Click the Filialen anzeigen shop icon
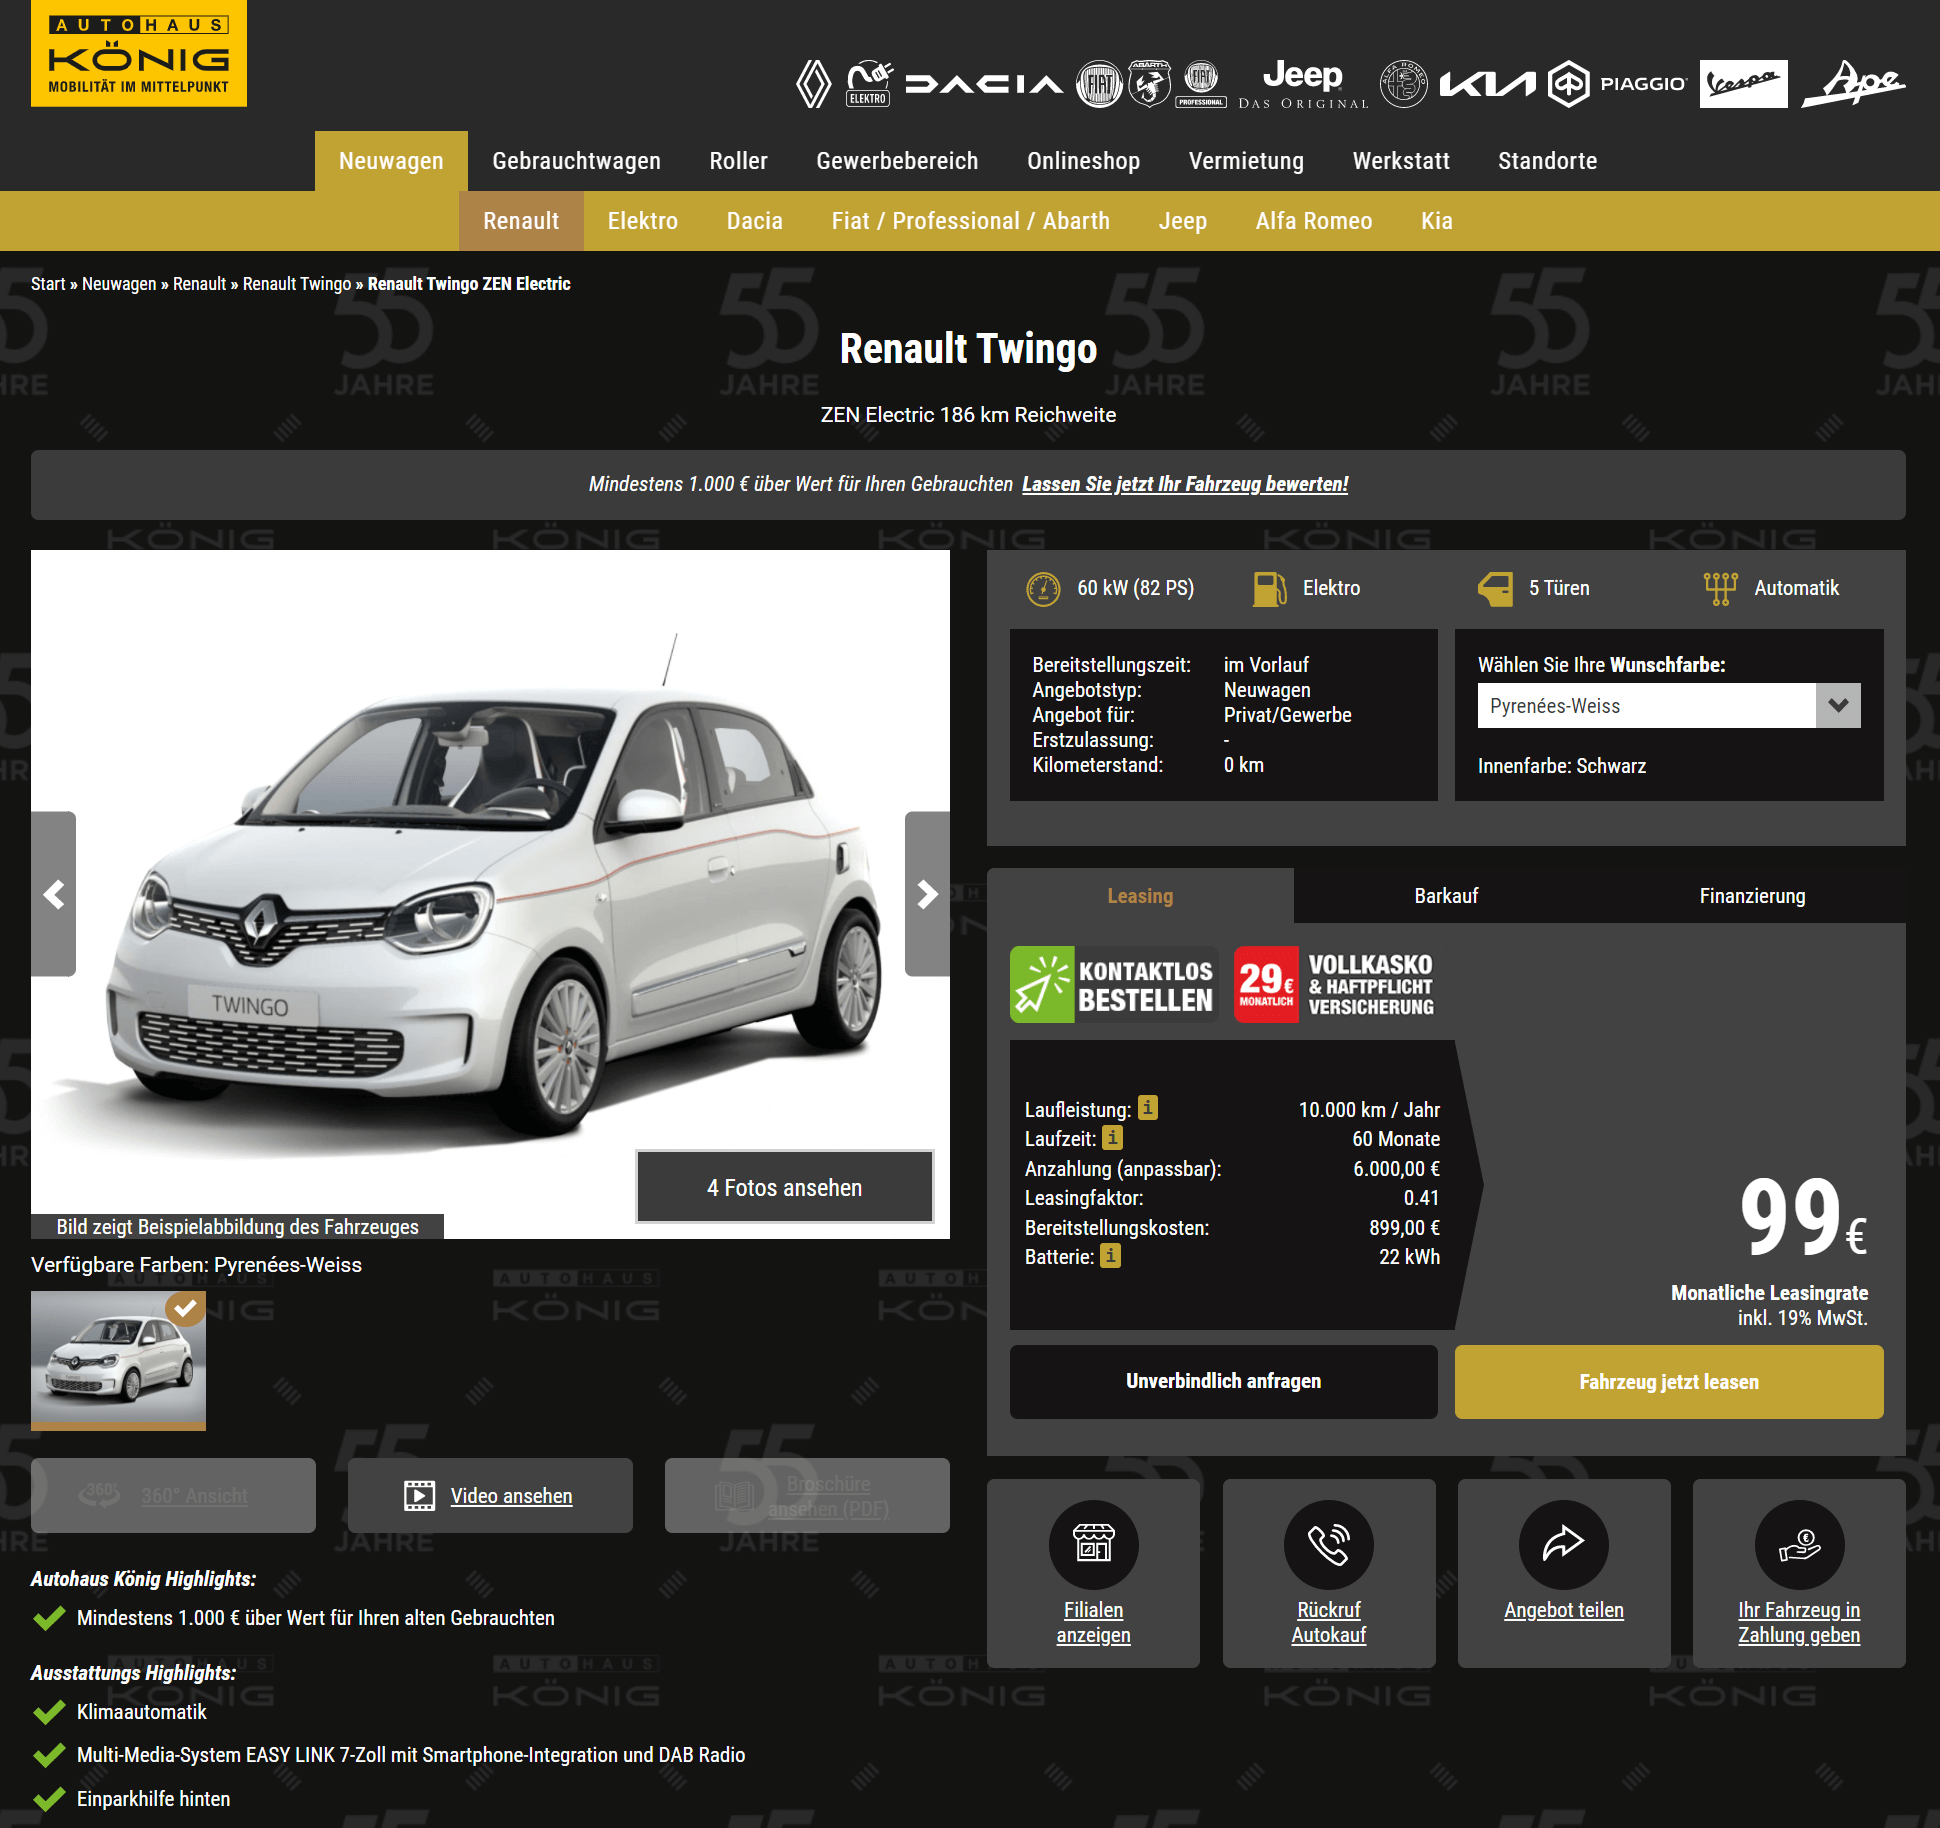 (x=1093, y=1544)
